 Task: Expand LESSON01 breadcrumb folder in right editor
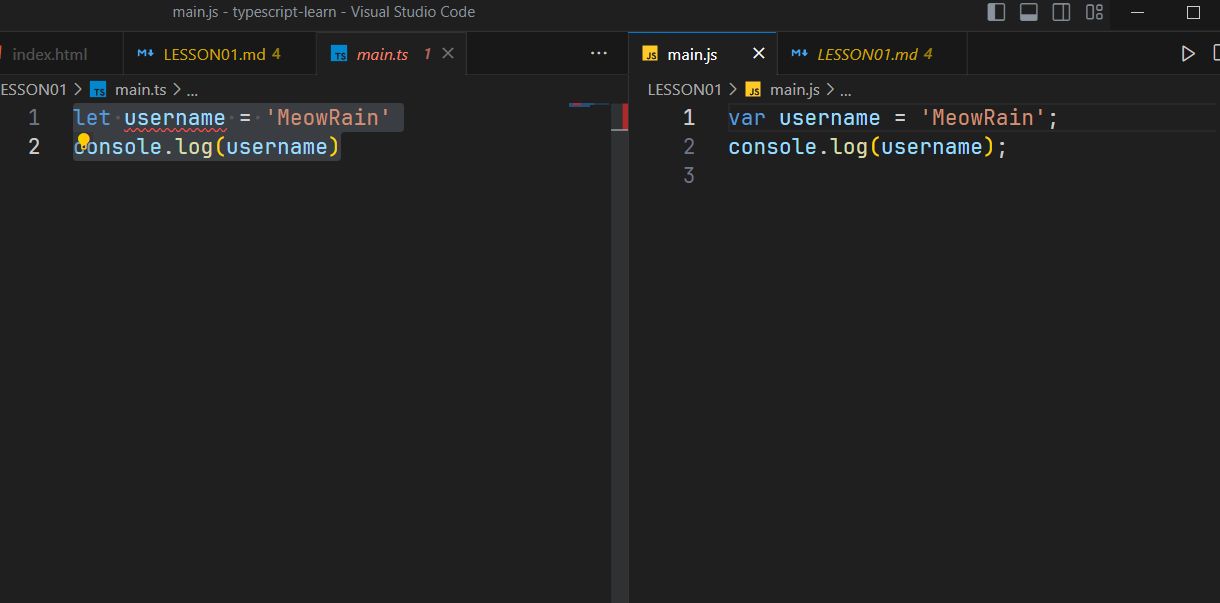(684, 89)
